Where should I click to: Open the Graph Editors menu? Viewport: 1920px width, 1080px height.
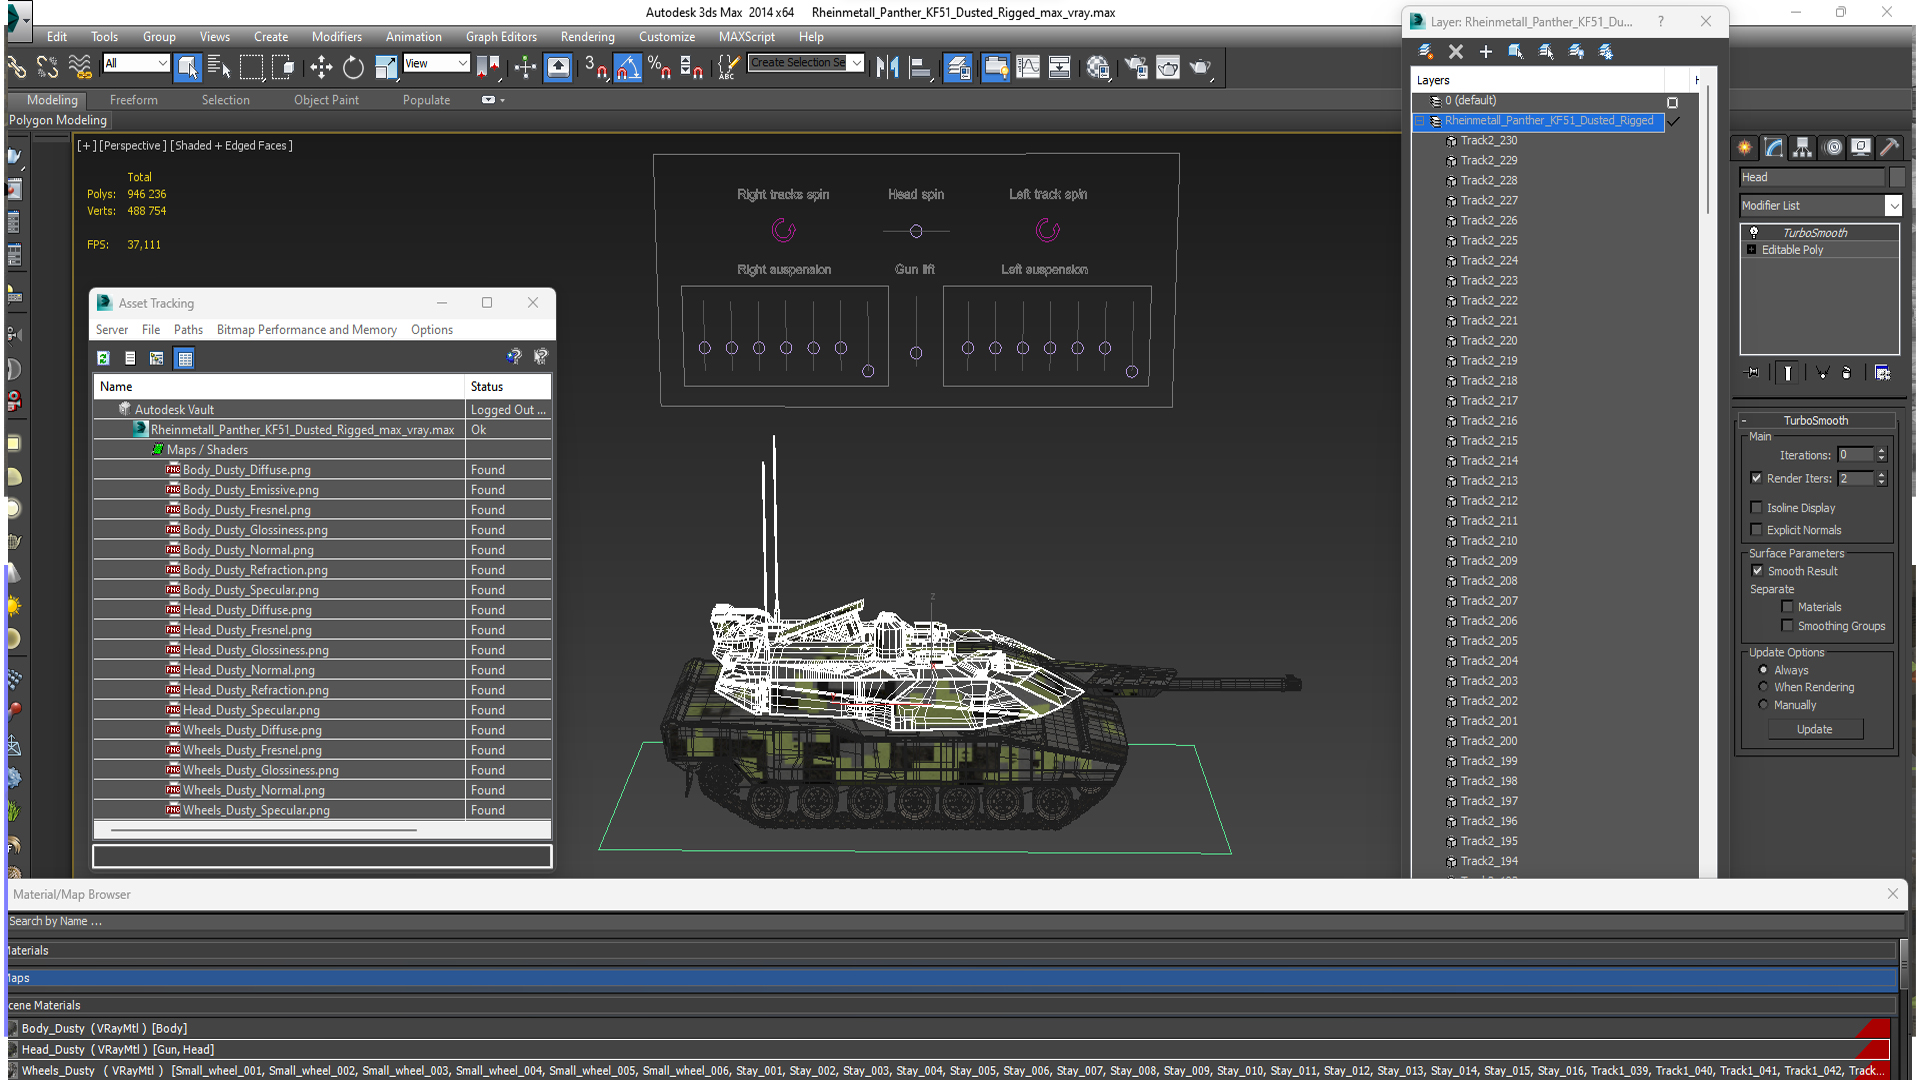pyautogui.click(x=501, y=37)
